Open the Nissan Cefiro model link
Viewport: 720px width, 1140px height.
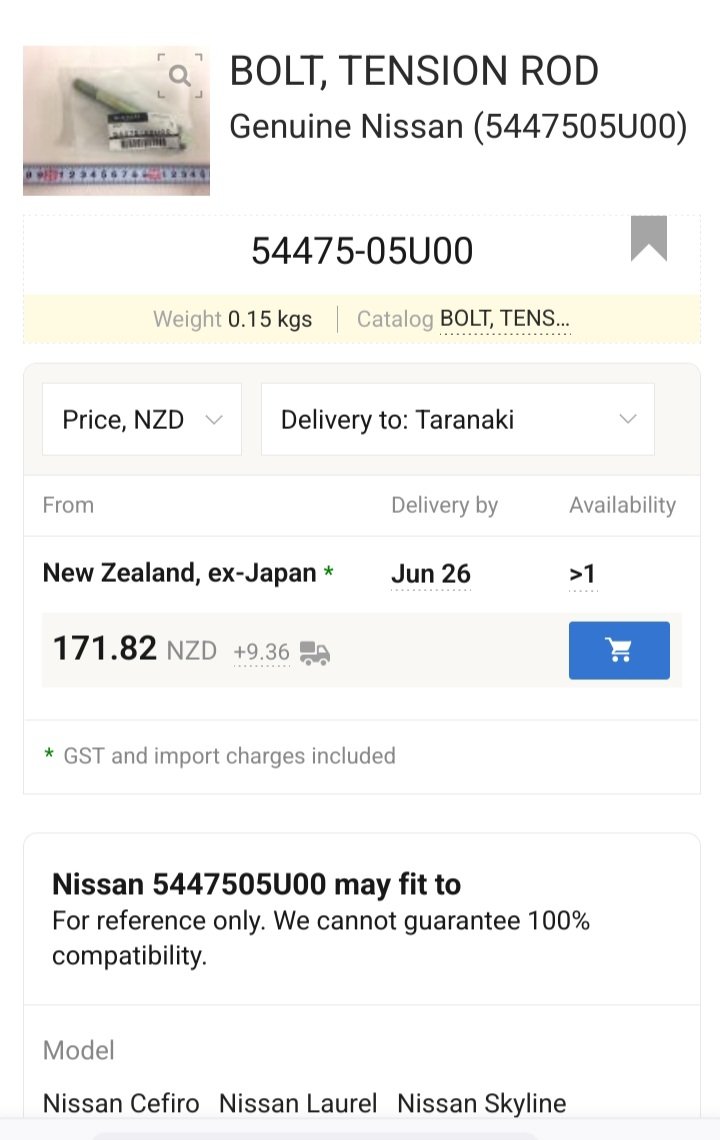point(121,1103)
